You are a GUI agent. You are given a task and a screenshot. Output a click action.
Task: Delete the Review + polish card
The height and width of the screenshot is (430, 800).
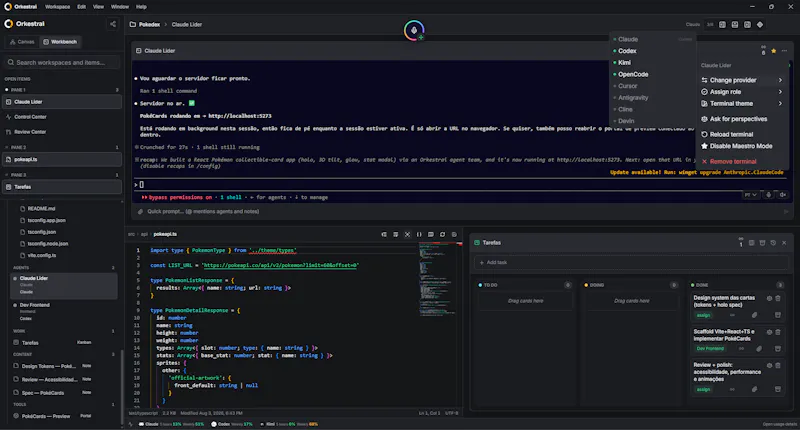(778, 365)
